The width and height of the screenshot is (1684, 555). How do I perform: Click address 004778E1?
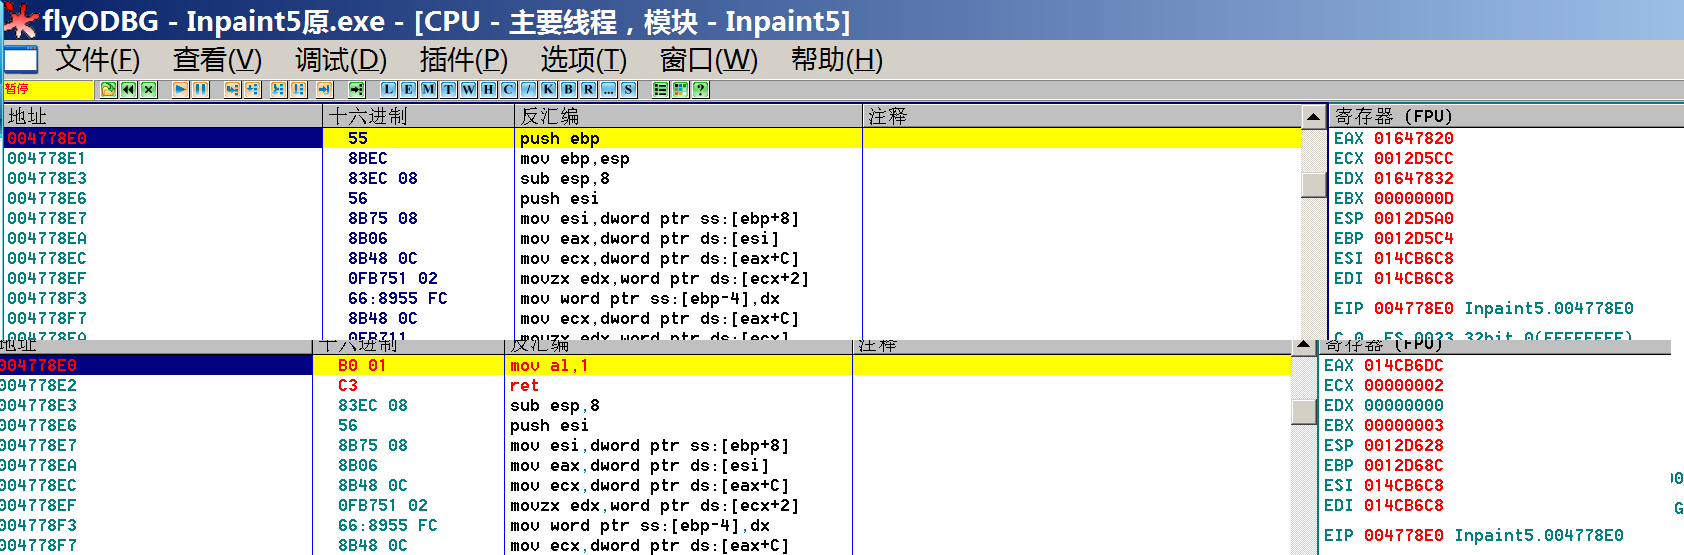pyautogui.click(x=46, y=158)
